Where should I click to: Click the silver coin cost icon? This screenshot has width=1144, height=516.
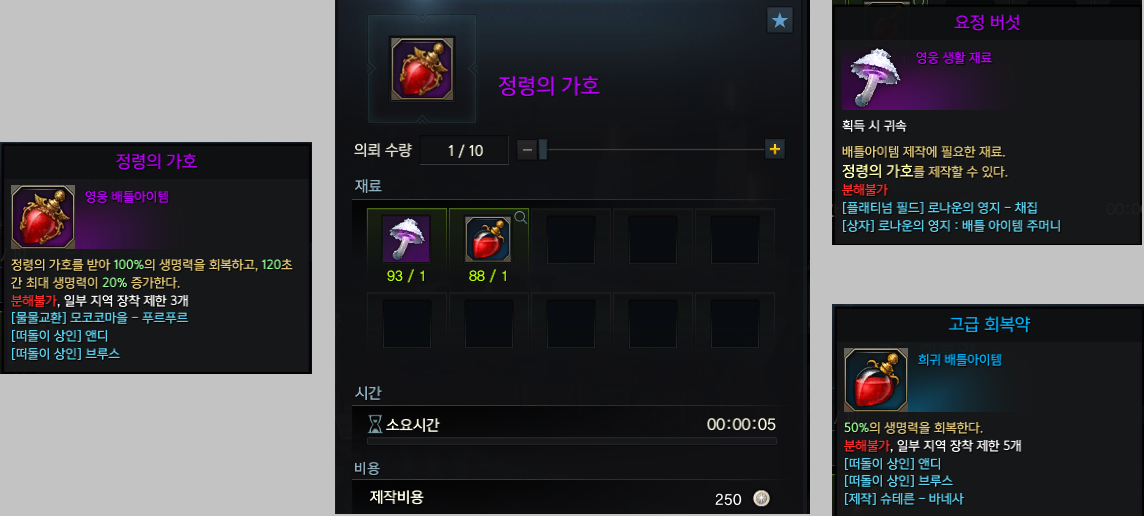(x=762, y=498)
